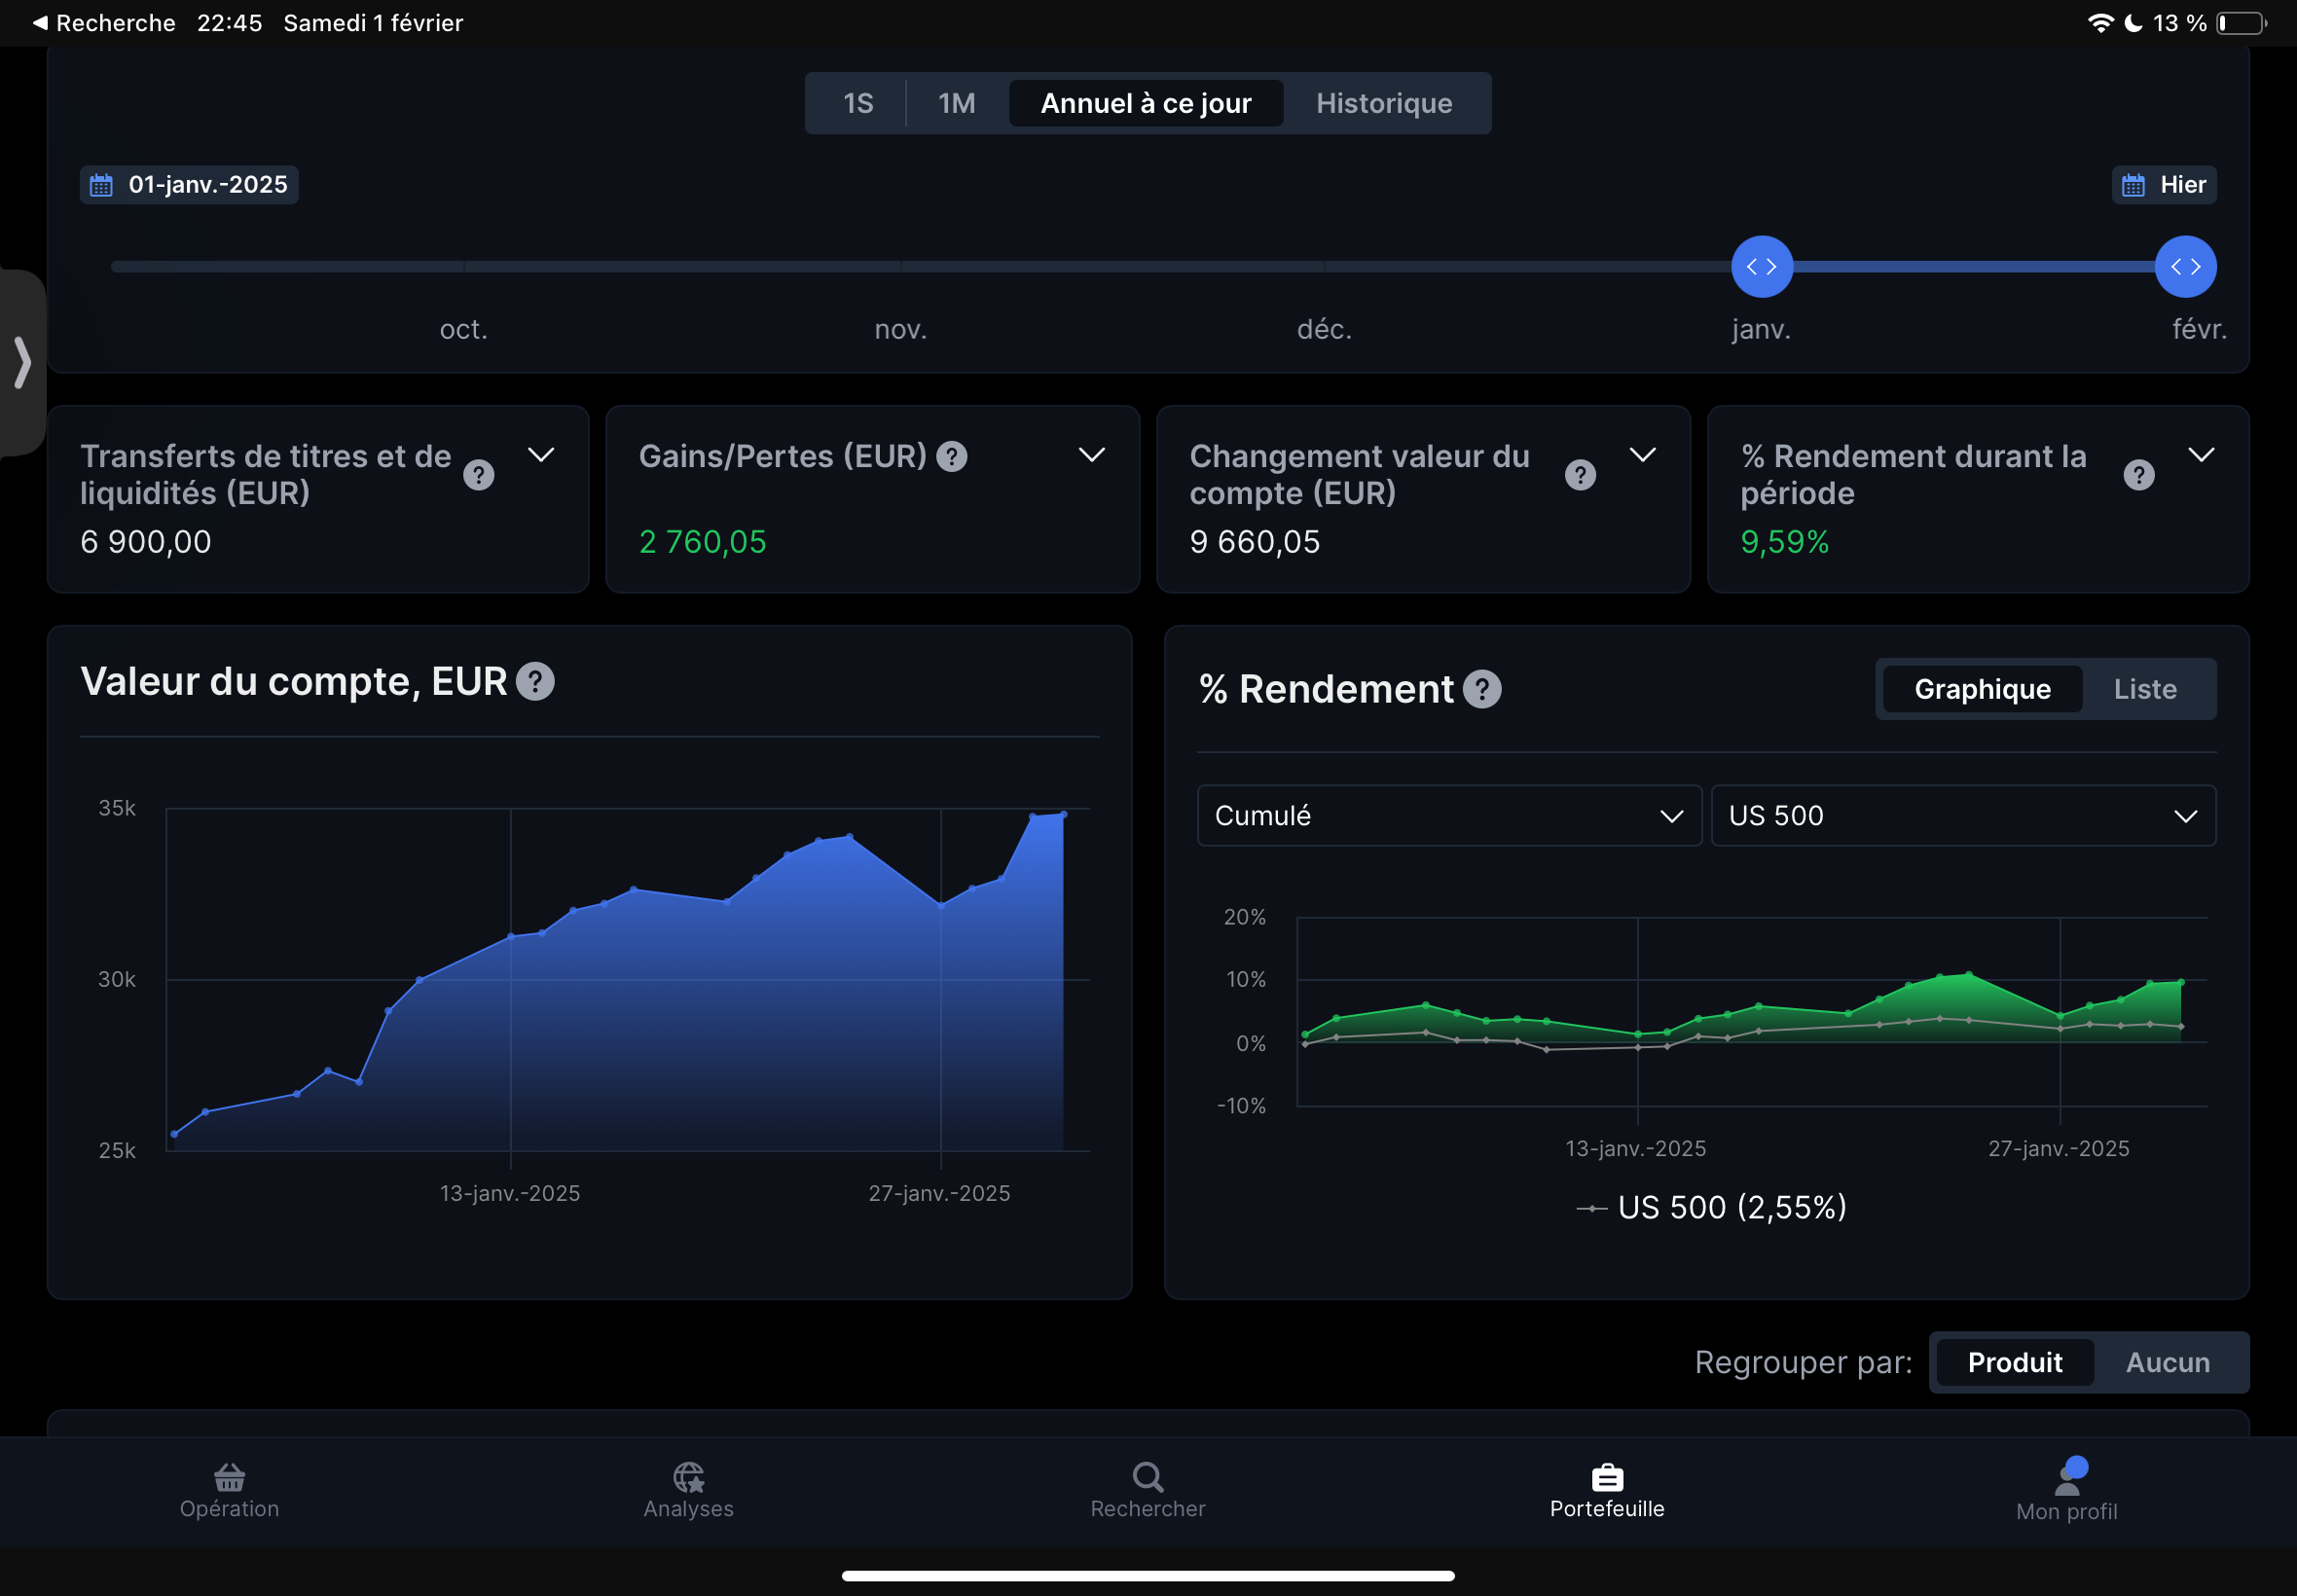Image resolution: width=2297 pixels, height=1596 pixels.
Task: Switch % Rendement view to Liste
Action: tap(2145, 689)
